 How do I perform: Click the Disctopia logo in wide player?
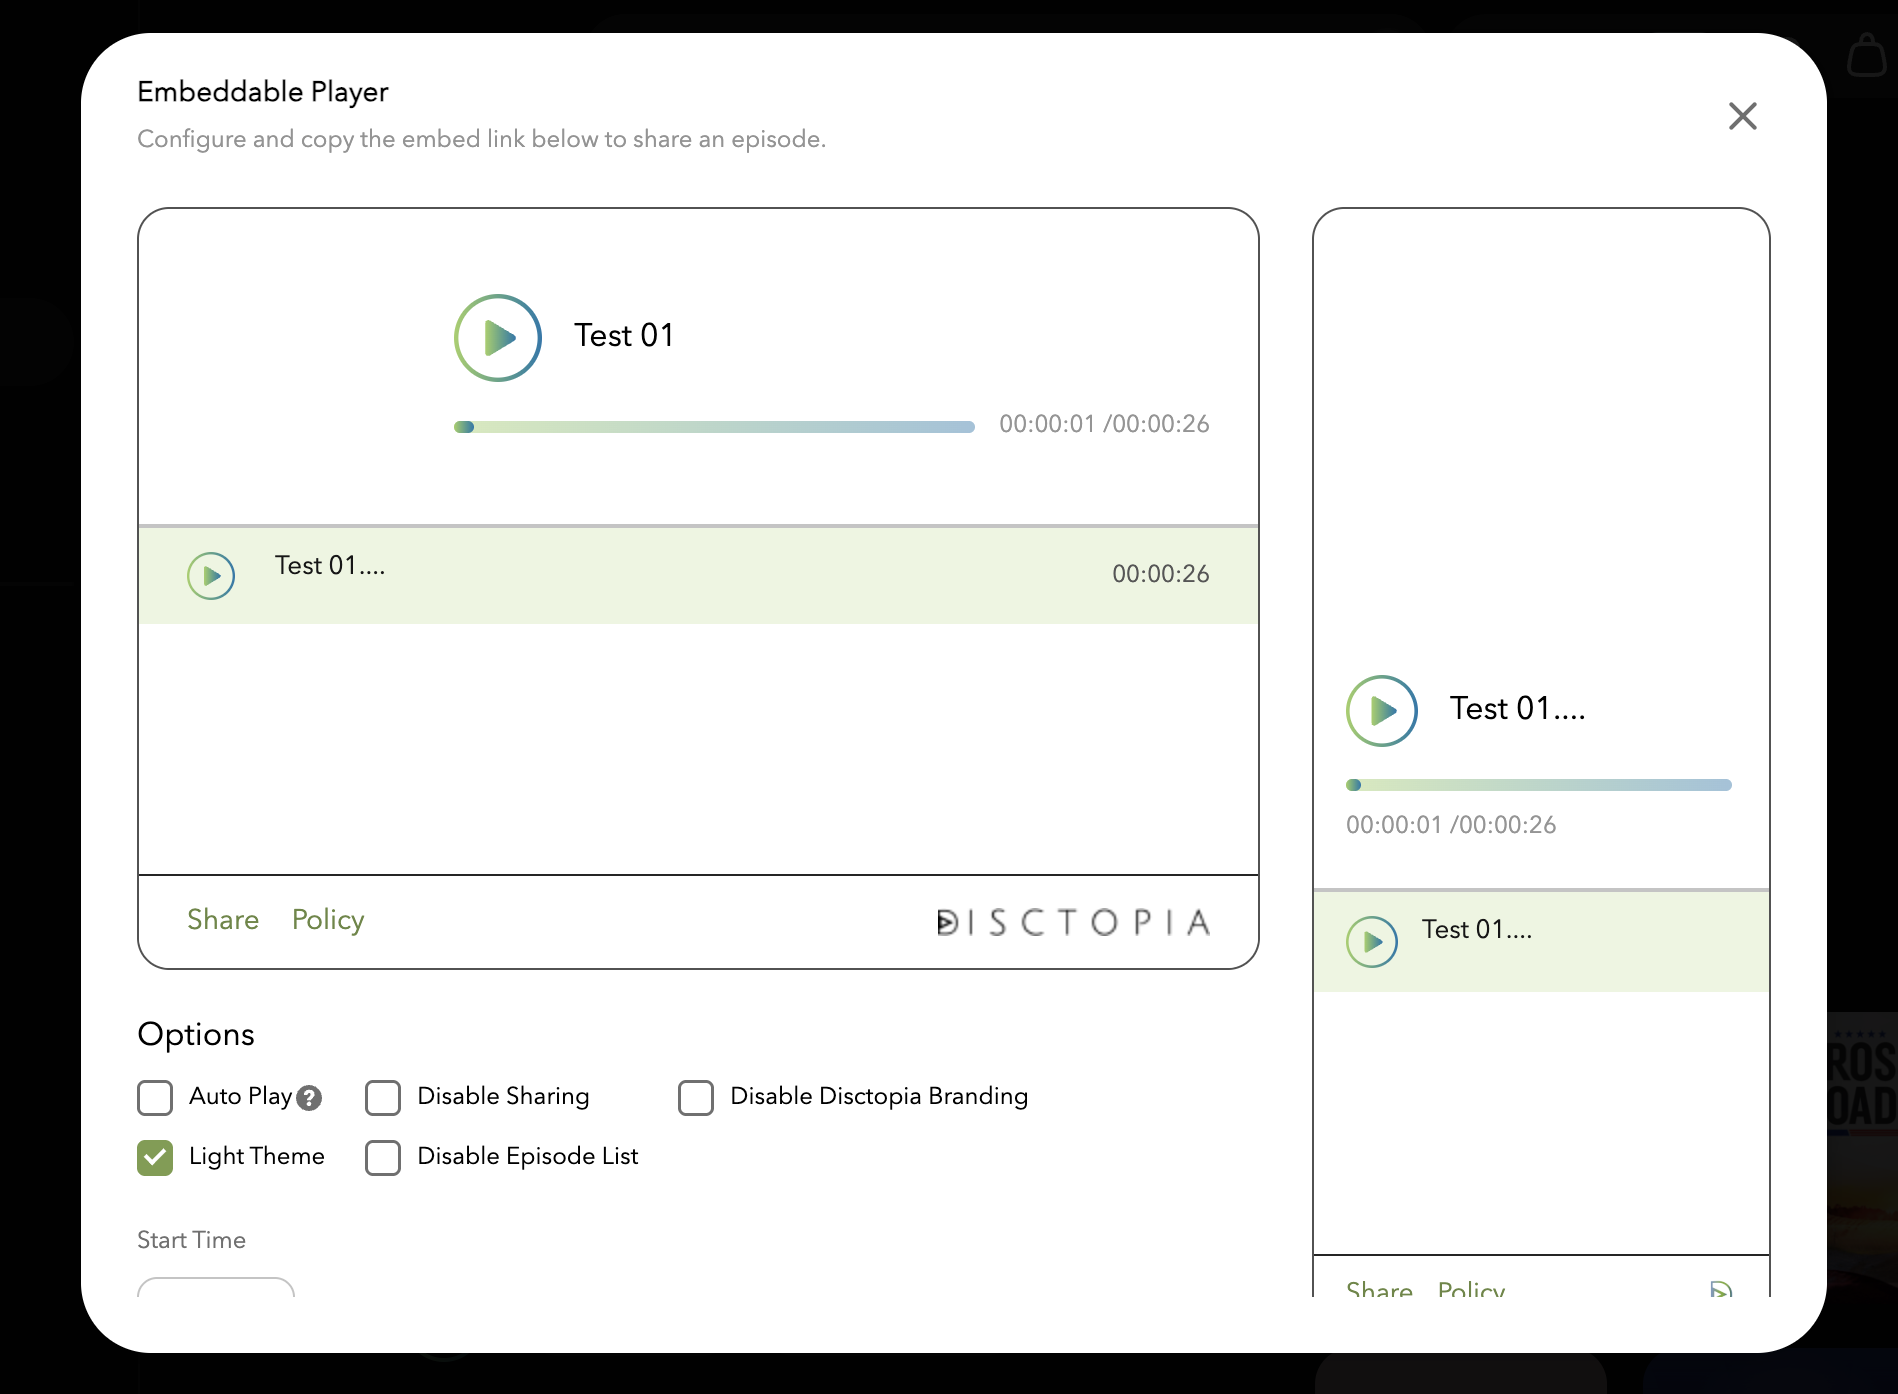pos(1073,922)
